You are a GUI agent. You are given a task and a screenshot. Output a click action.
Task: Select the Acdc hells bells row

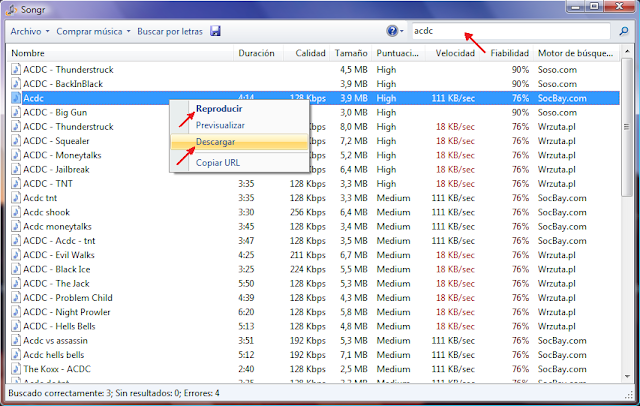313,355
